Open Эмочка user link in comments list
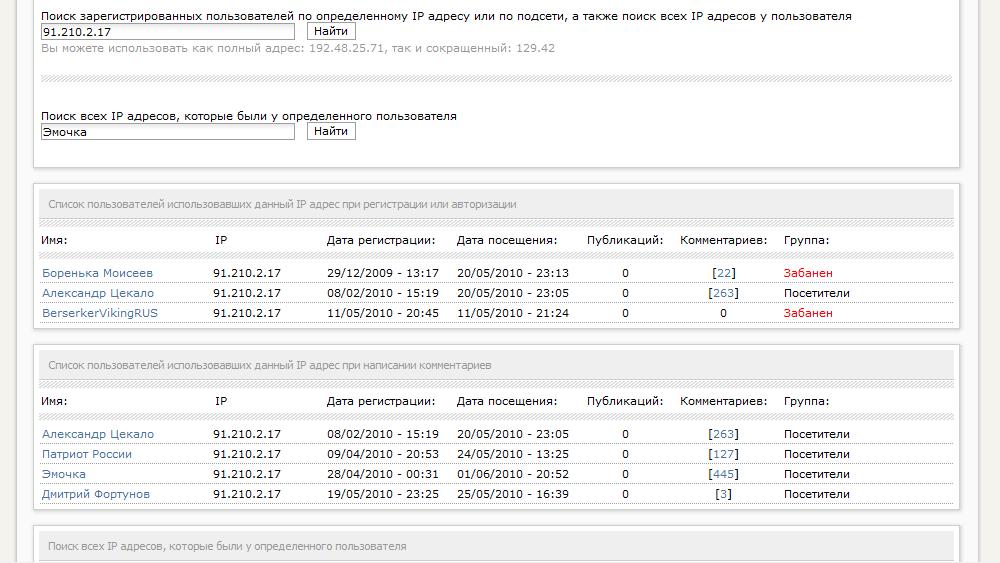The width and height of the screenshot is (1000, 563). click(64, 474)
